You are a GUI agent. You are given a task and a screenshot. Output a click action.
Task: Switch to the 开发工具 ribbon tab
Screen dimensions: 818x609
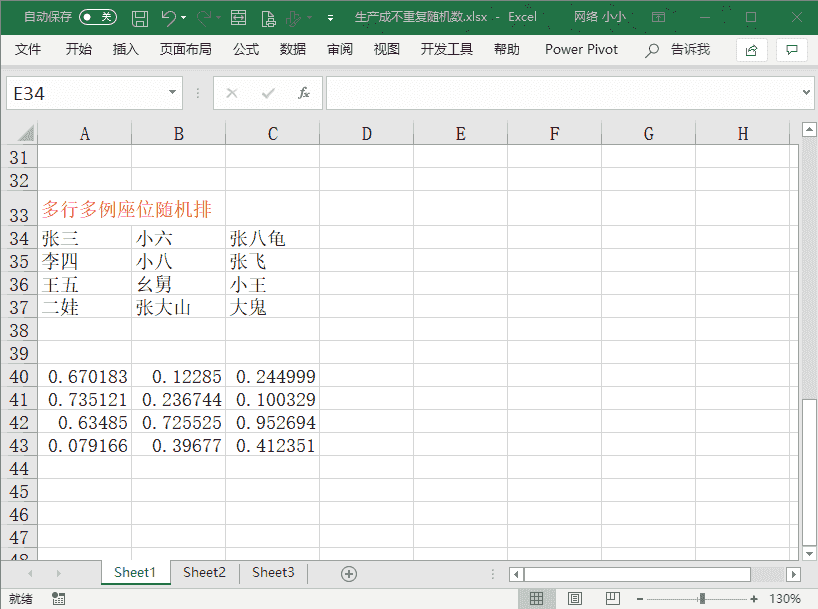pyautogui.click(x=447, y=50)
